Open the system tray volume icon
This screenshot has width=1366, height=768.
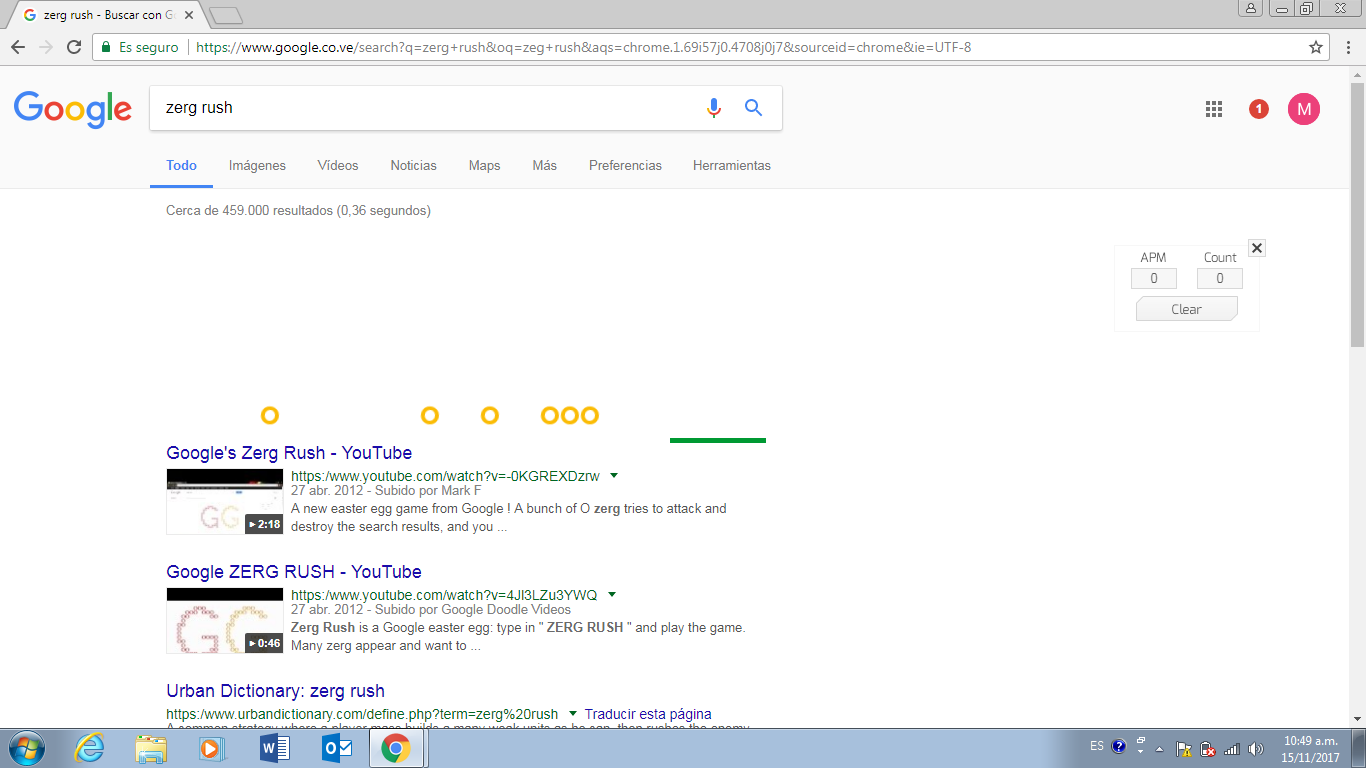(x=1256, y=748)
